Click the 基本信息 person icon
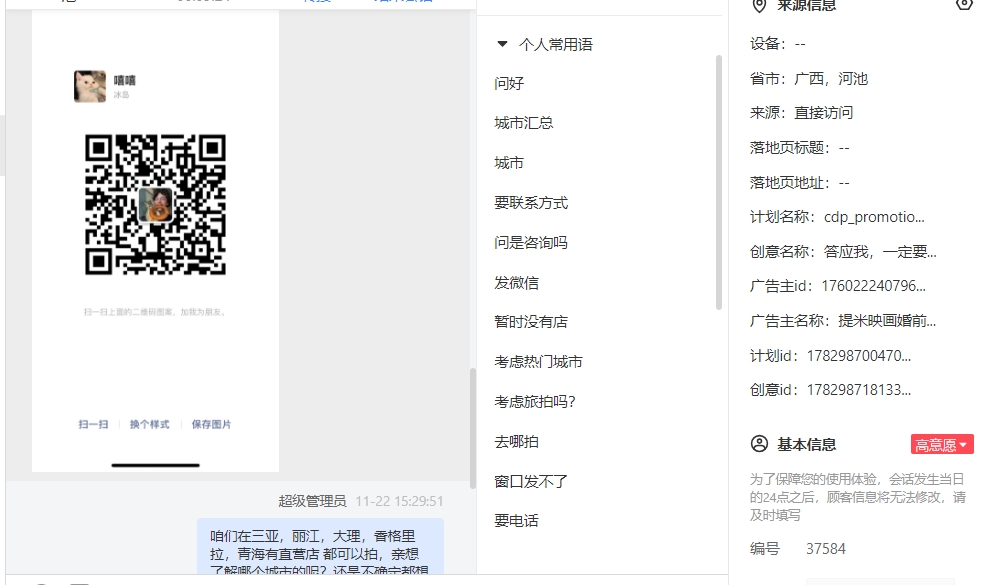 tap(760, 444)
